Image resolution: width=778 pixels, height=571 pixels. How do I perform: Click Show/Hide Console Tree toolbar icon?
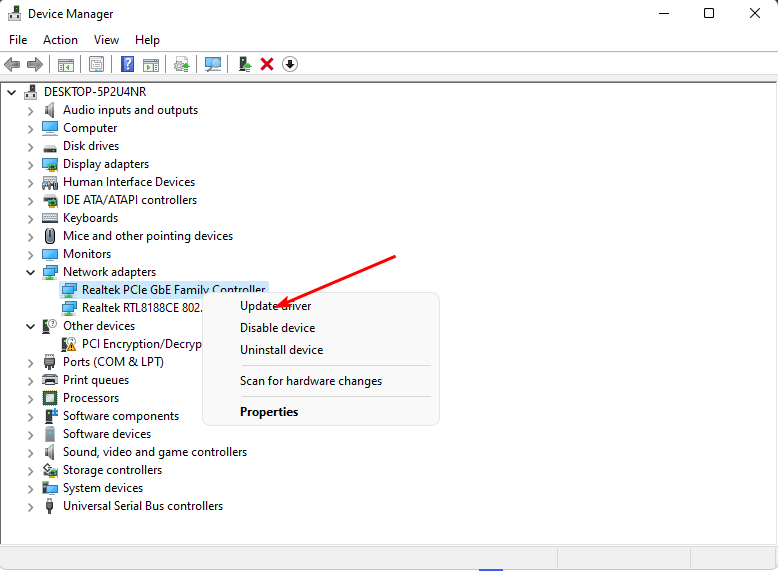click(65, 64)
